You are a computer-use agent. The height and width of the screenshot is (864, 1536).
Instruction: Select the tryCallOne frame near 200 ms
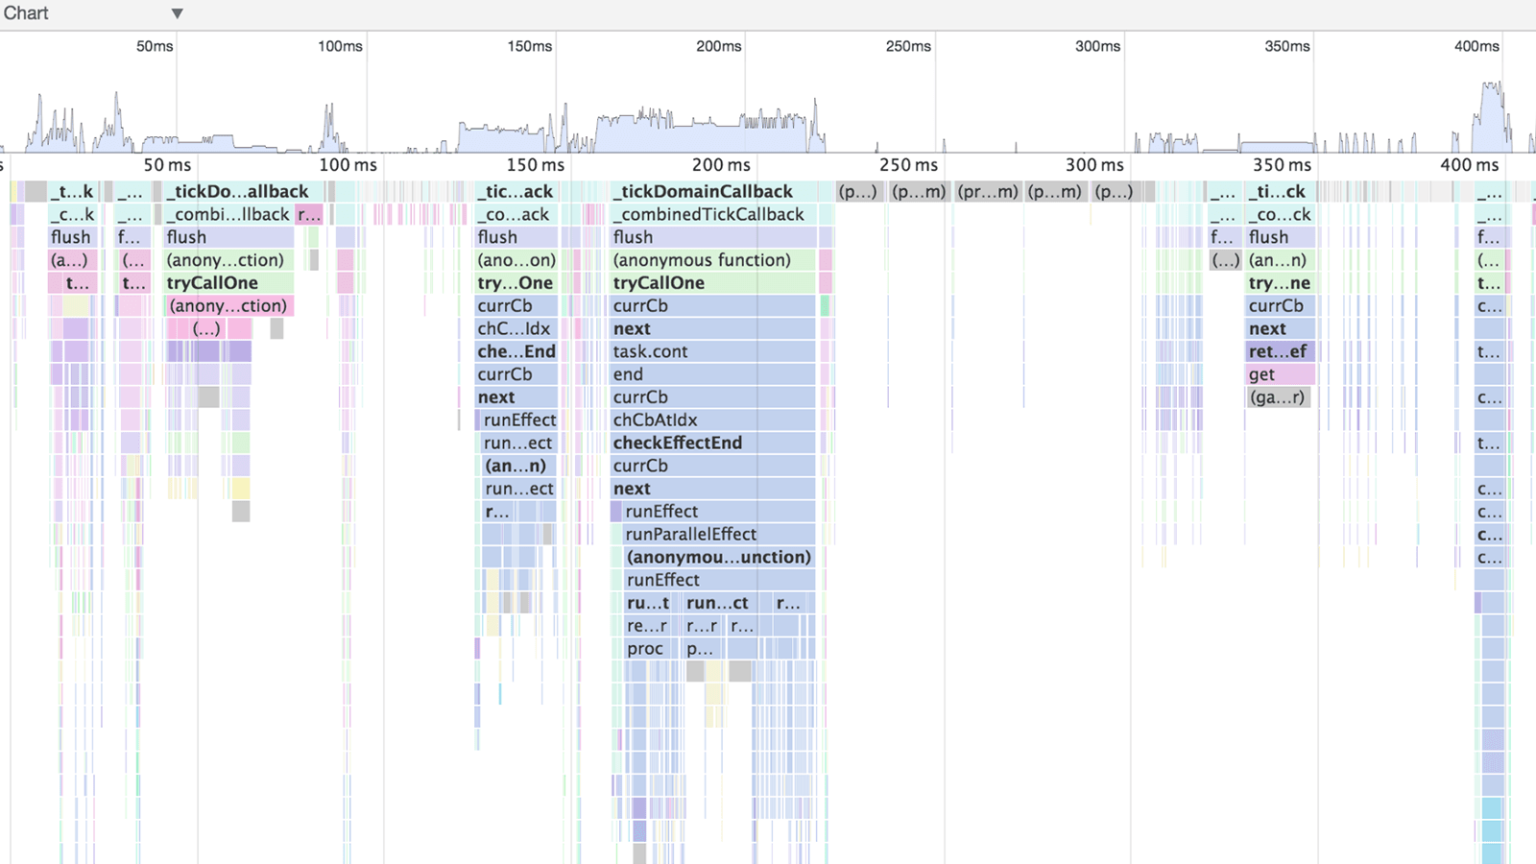click(x=660, y=283)
